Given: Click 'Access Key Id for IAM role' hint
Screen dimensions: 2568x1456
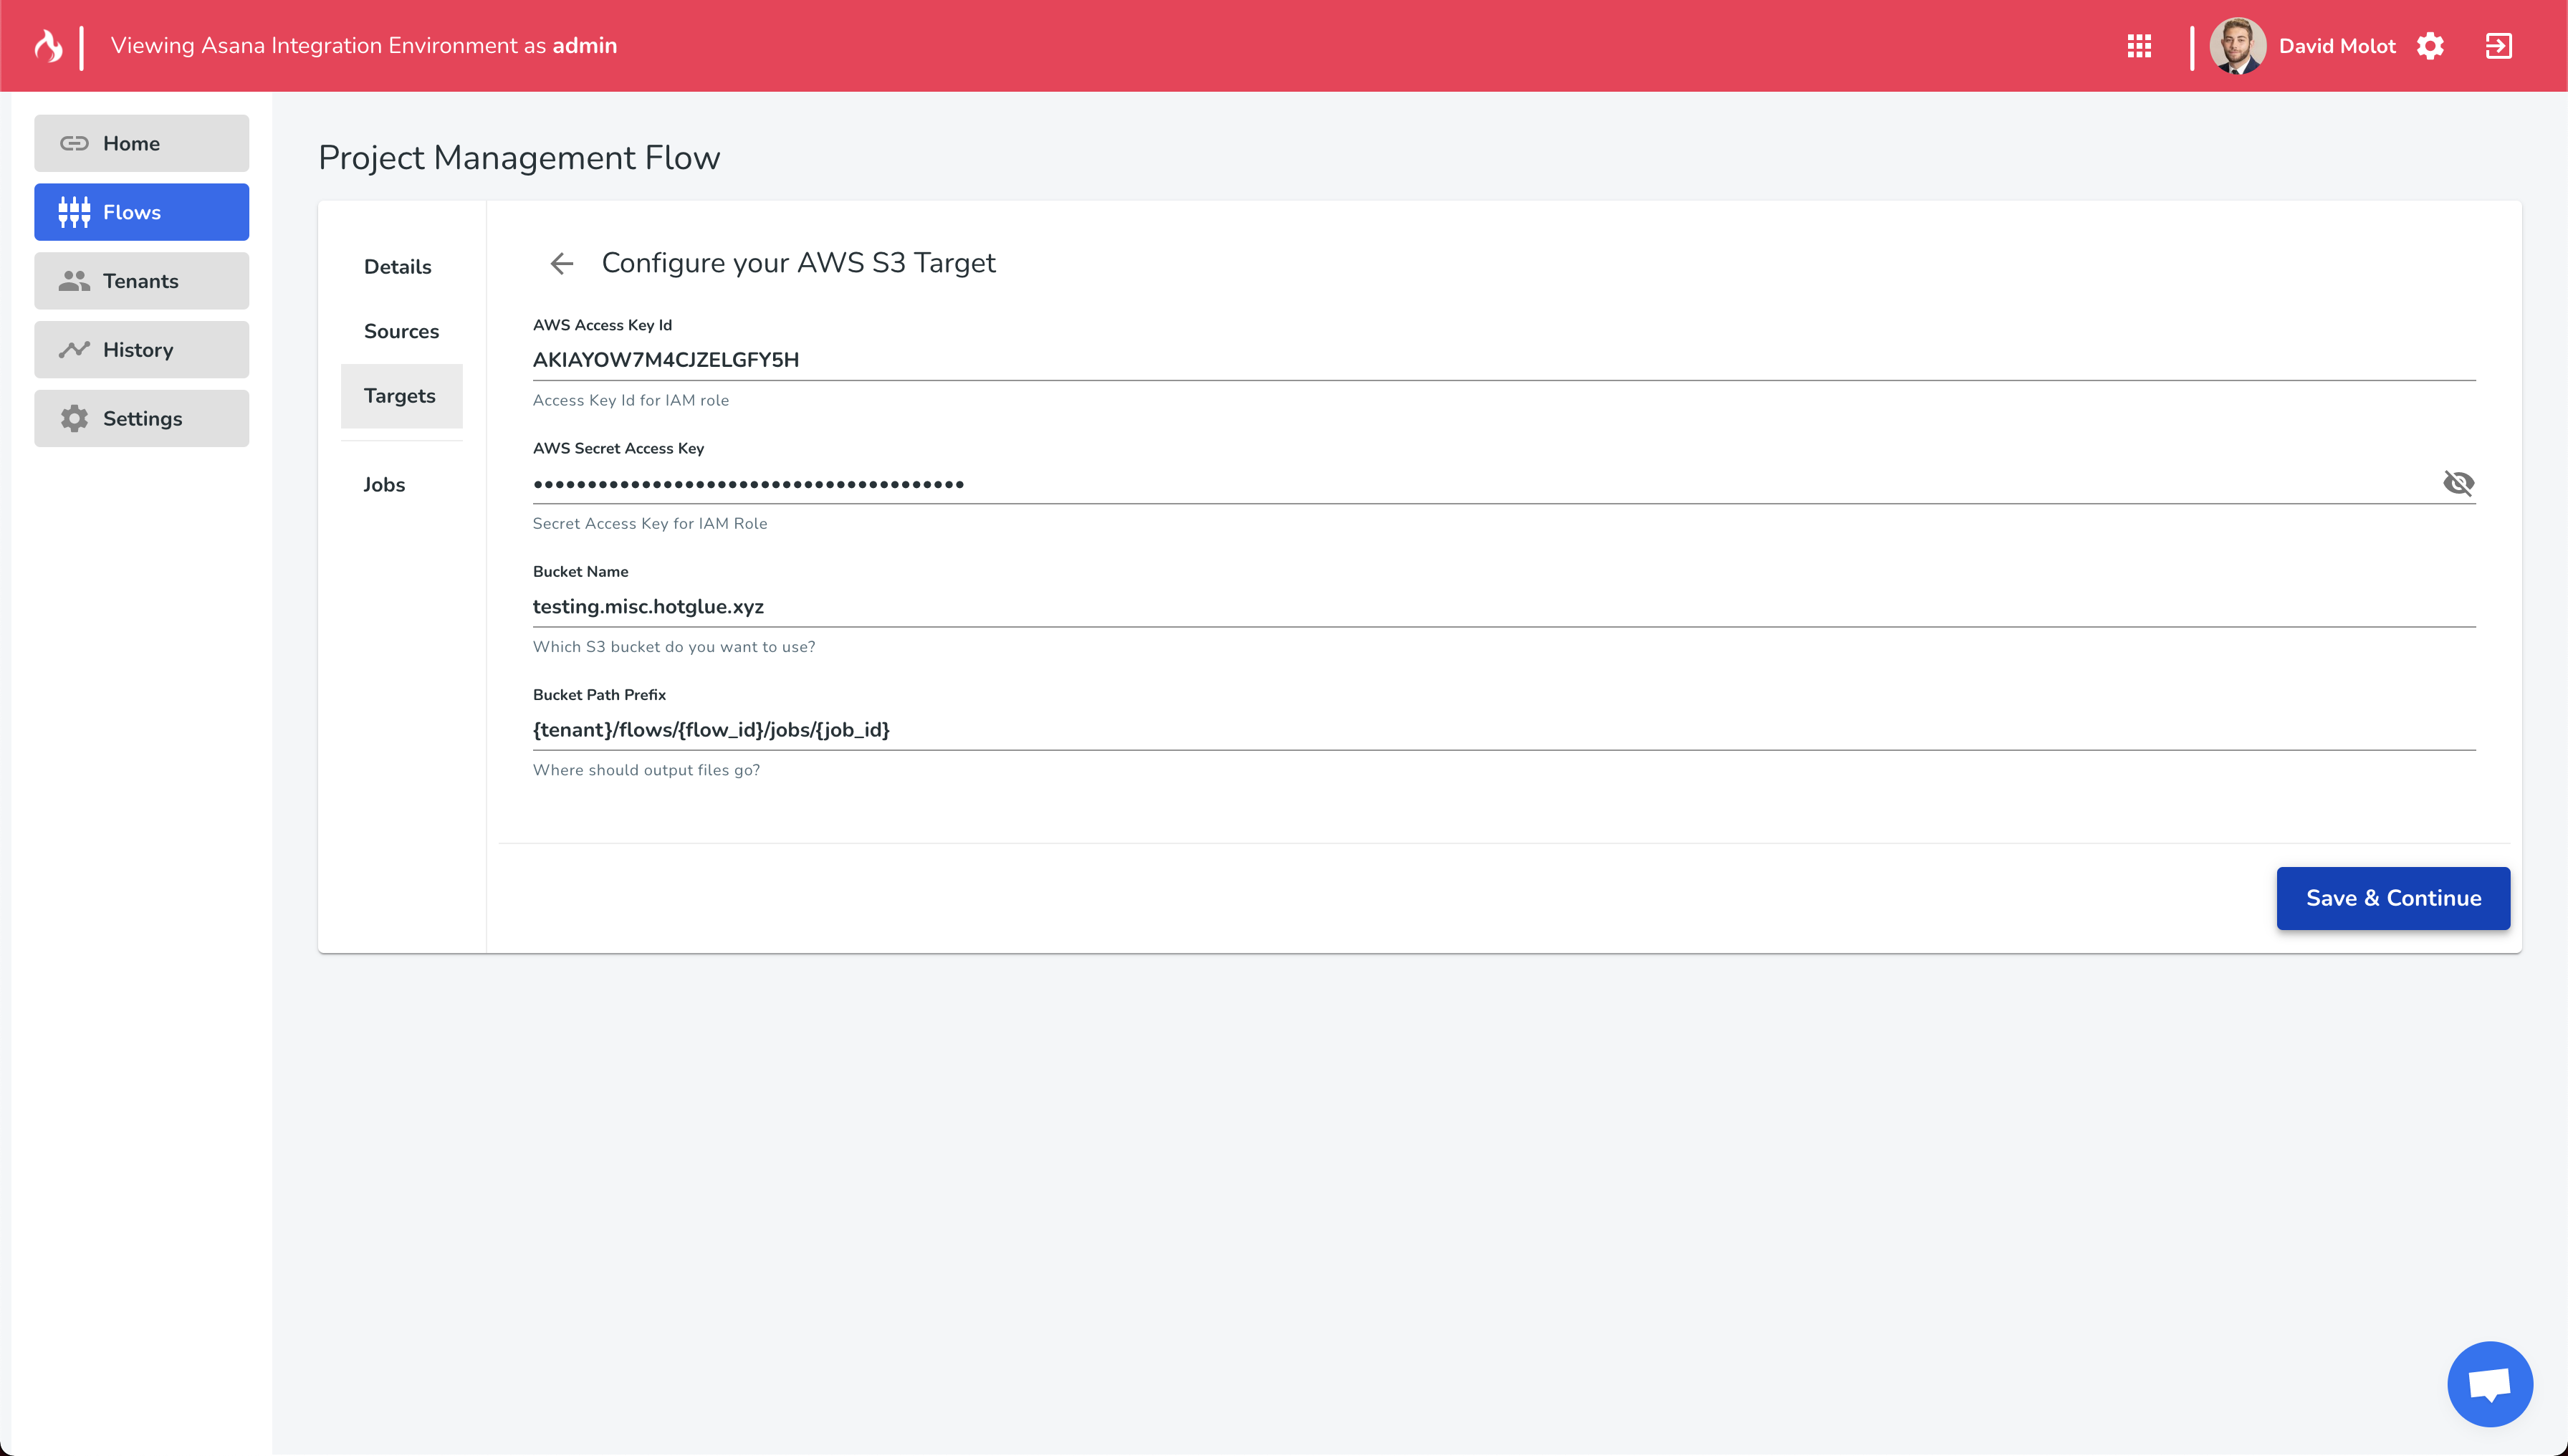Looking at the screenshot, I should 631,400.
